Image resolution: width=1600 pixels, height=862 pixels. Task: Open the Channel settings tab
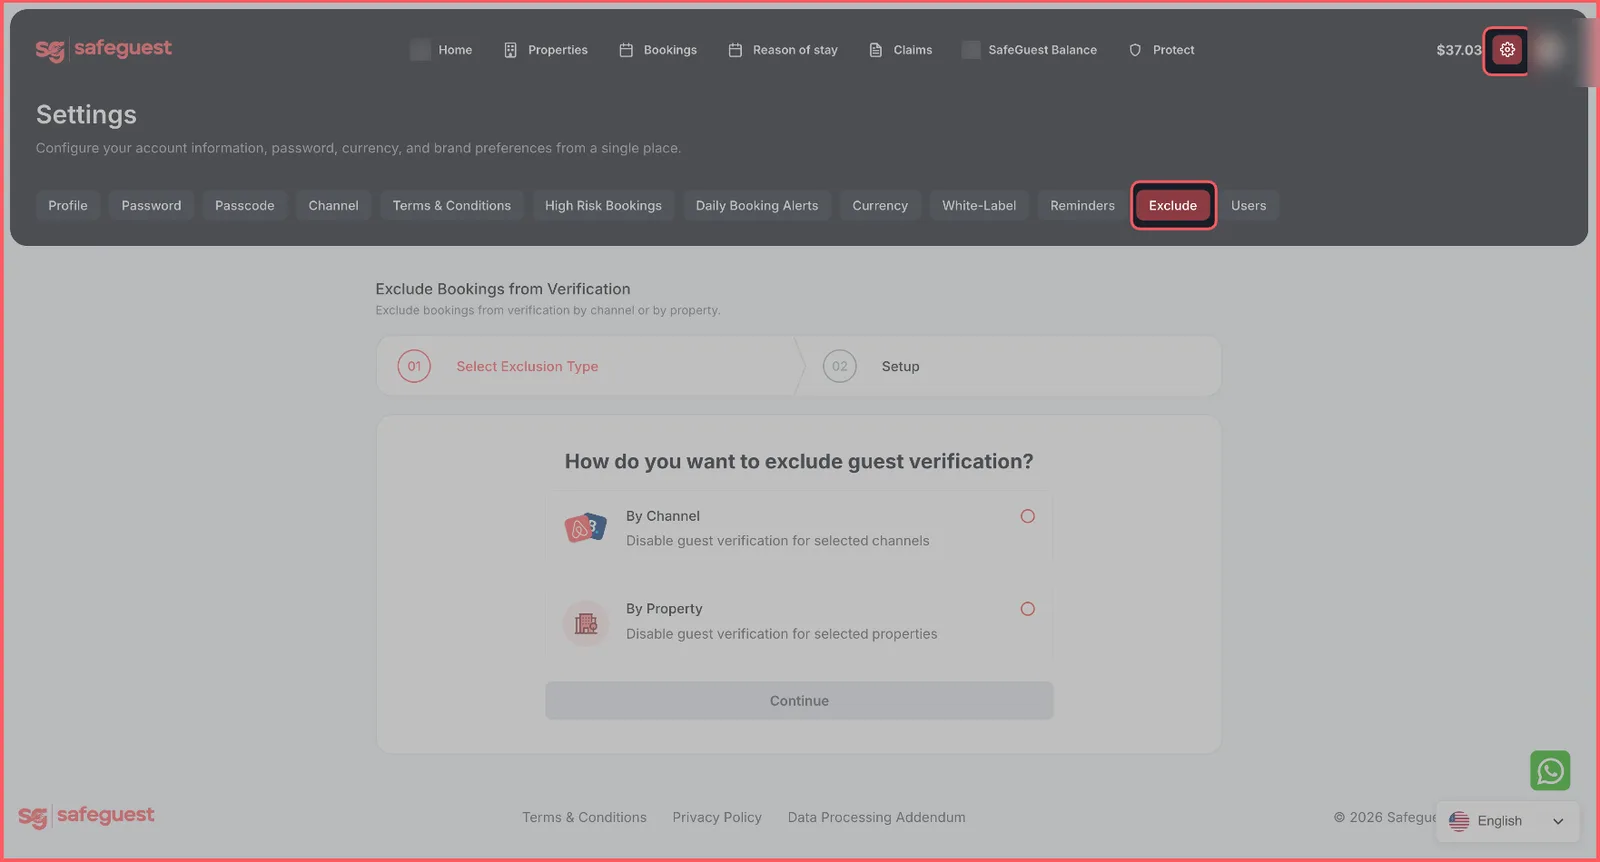[x=333, y=205]
